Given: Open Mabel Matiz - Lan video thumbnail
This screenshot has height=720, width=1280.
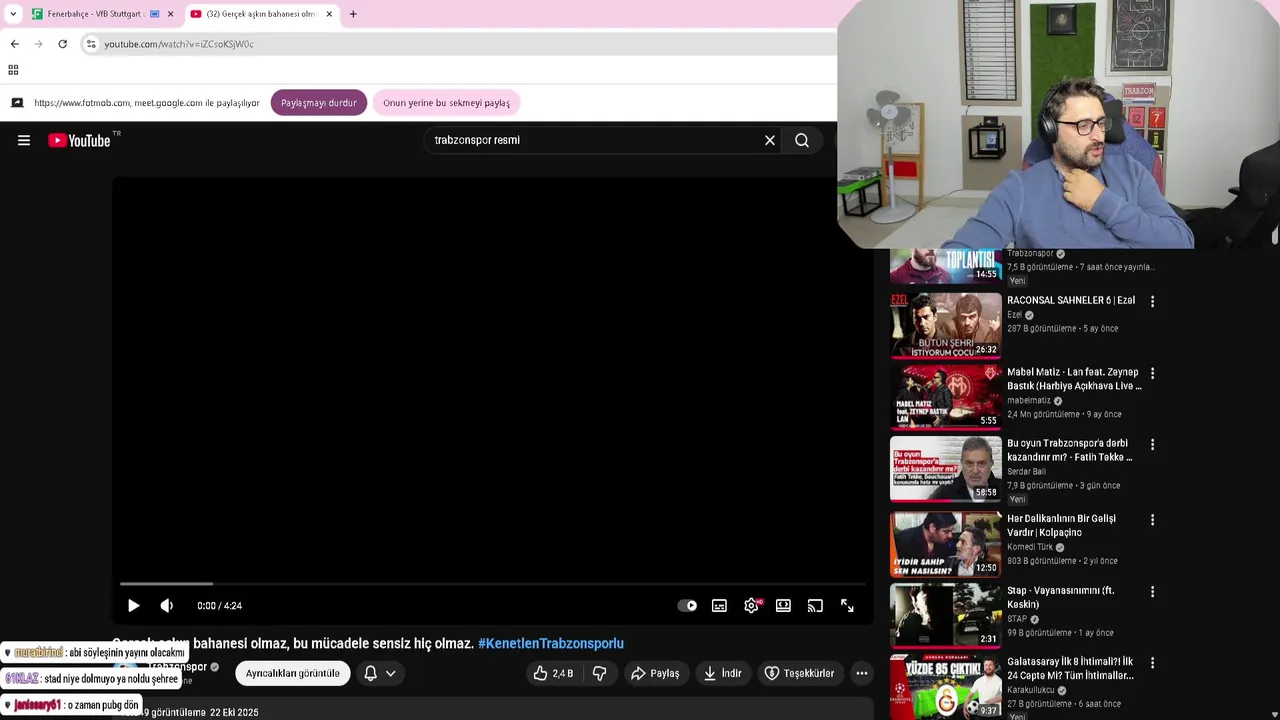Looking at the screenshot, I should point(945,396).
